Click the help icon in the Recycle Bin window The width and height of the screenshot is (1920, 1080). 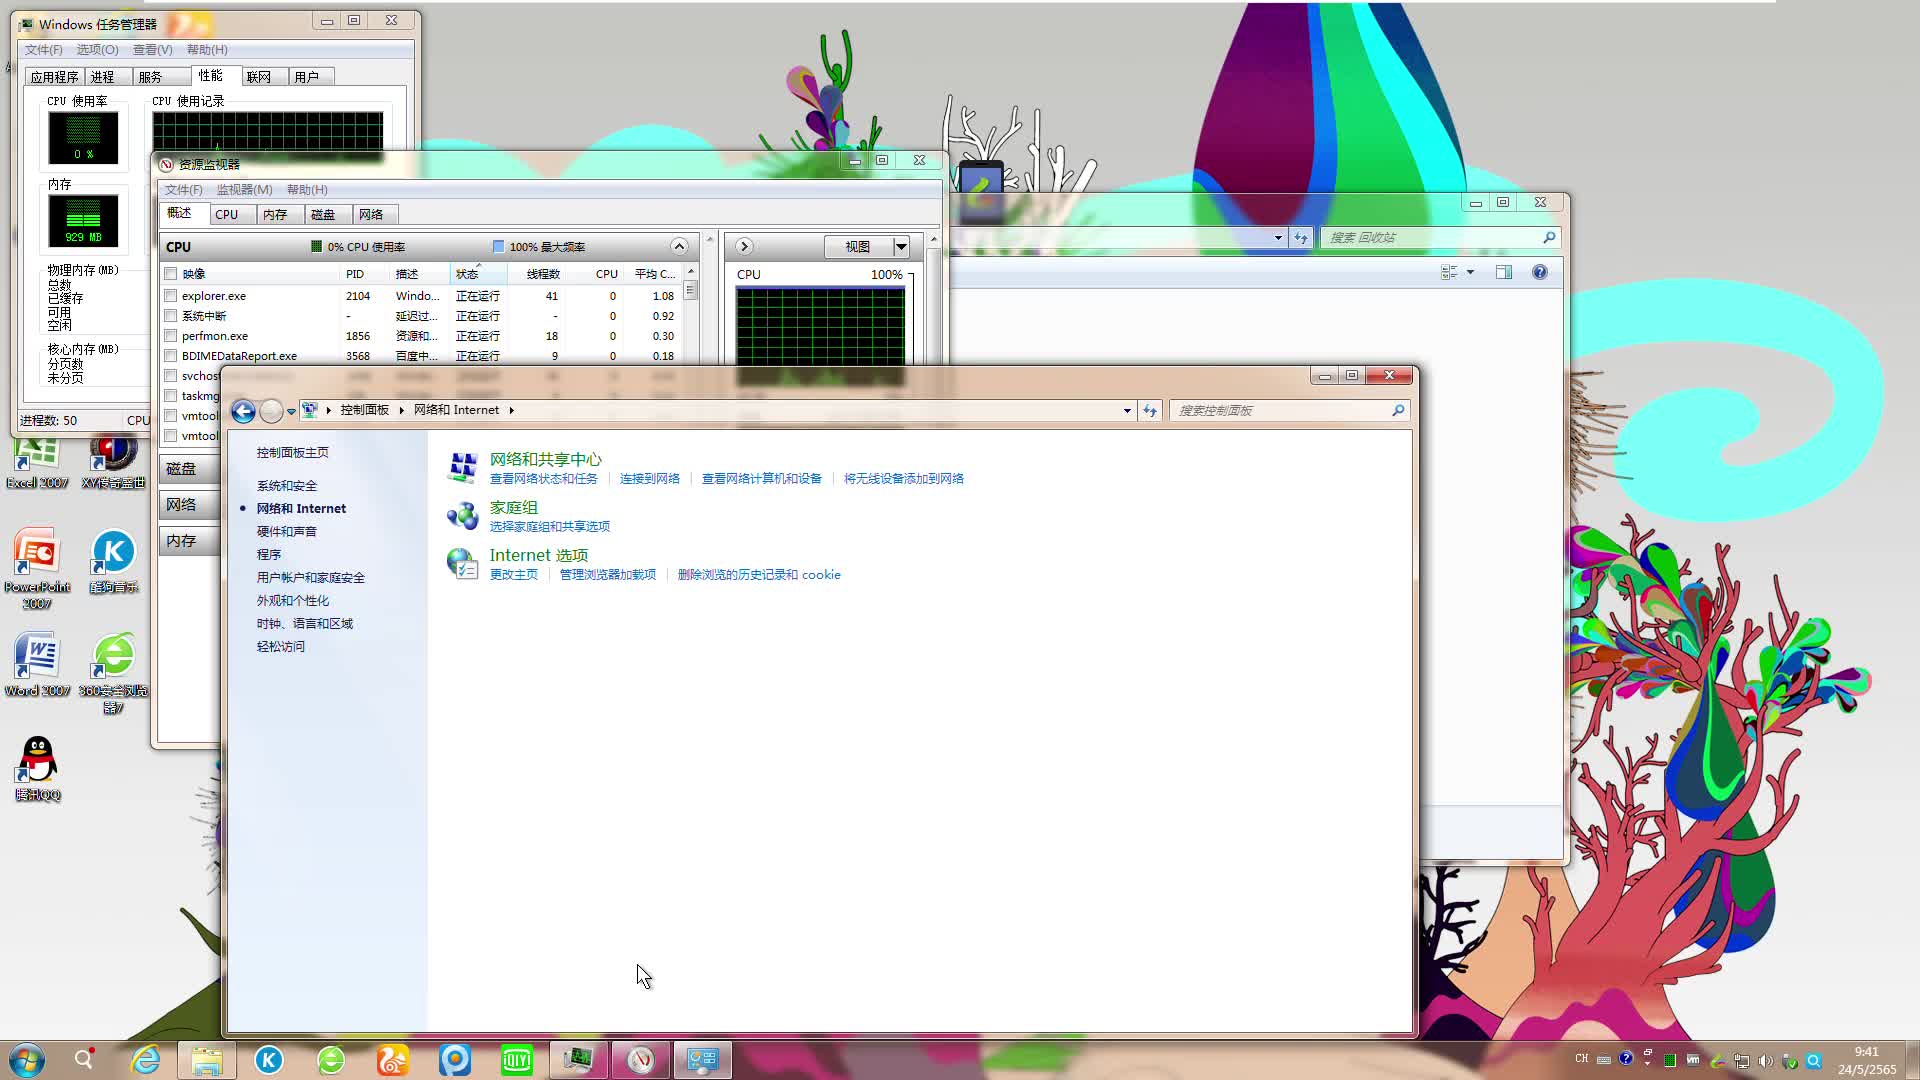point(1540,272)
